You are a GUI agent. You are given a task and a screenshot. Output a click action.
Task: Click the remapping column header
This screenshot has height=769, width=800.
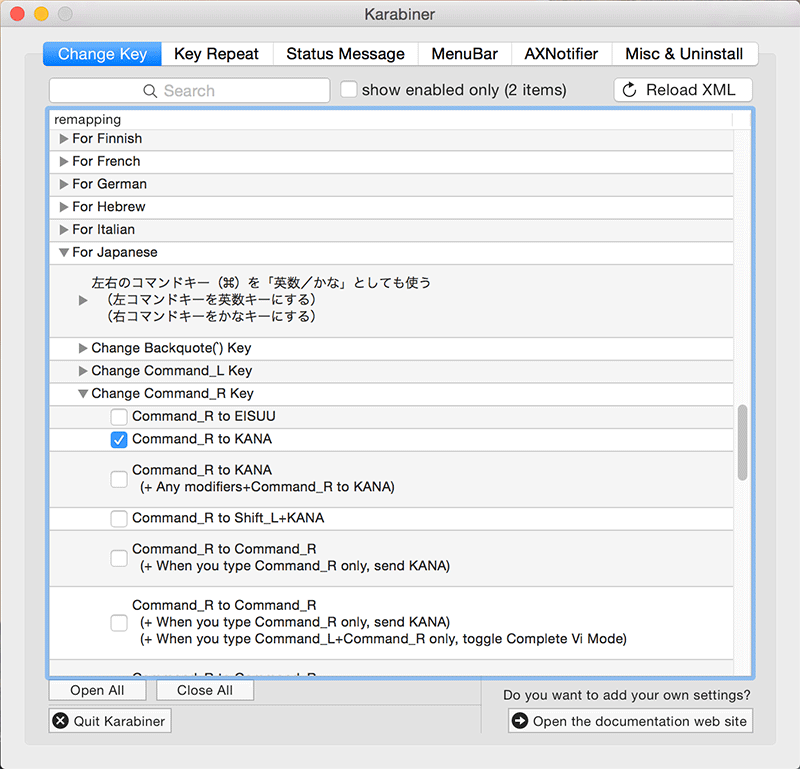(391, 119)
